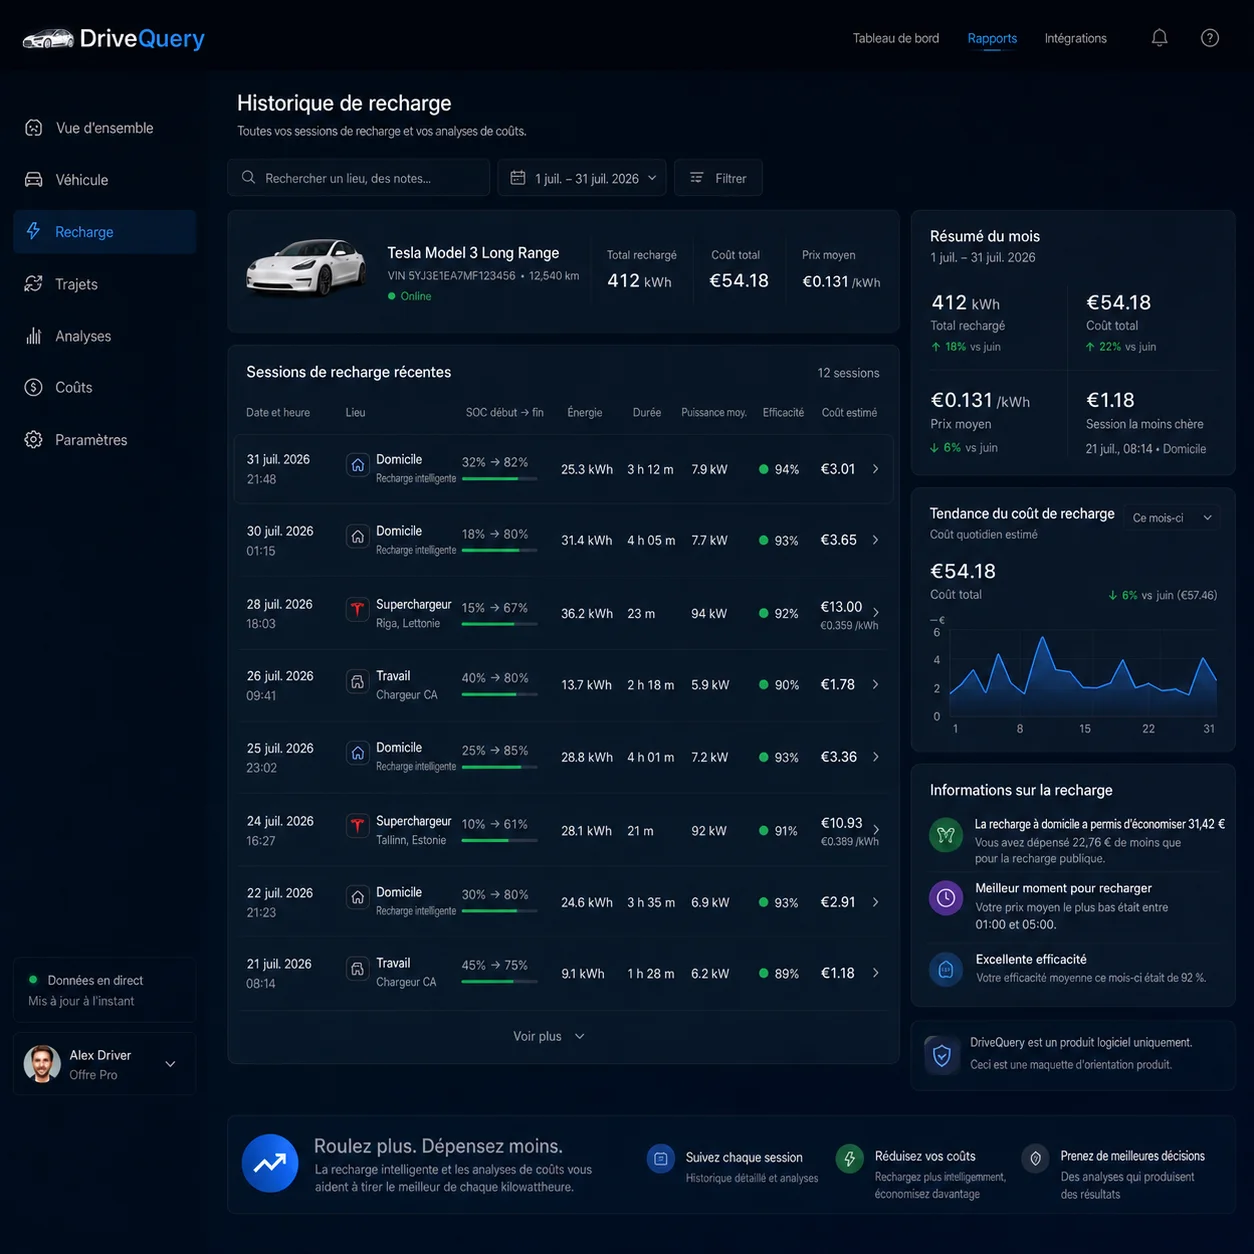The height and width of the screenshot is (1254, 1254).
Task: Click Tesla icon of Tallinn Supercharger session
Action: pyautogui.click(x=357, y=825)
